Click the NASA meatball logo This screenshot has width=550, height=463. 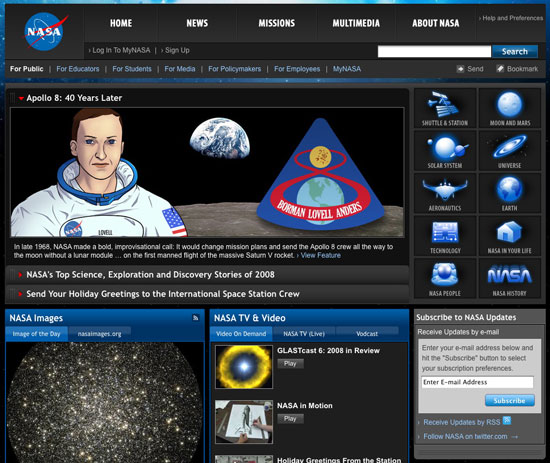tap(45, 32)
